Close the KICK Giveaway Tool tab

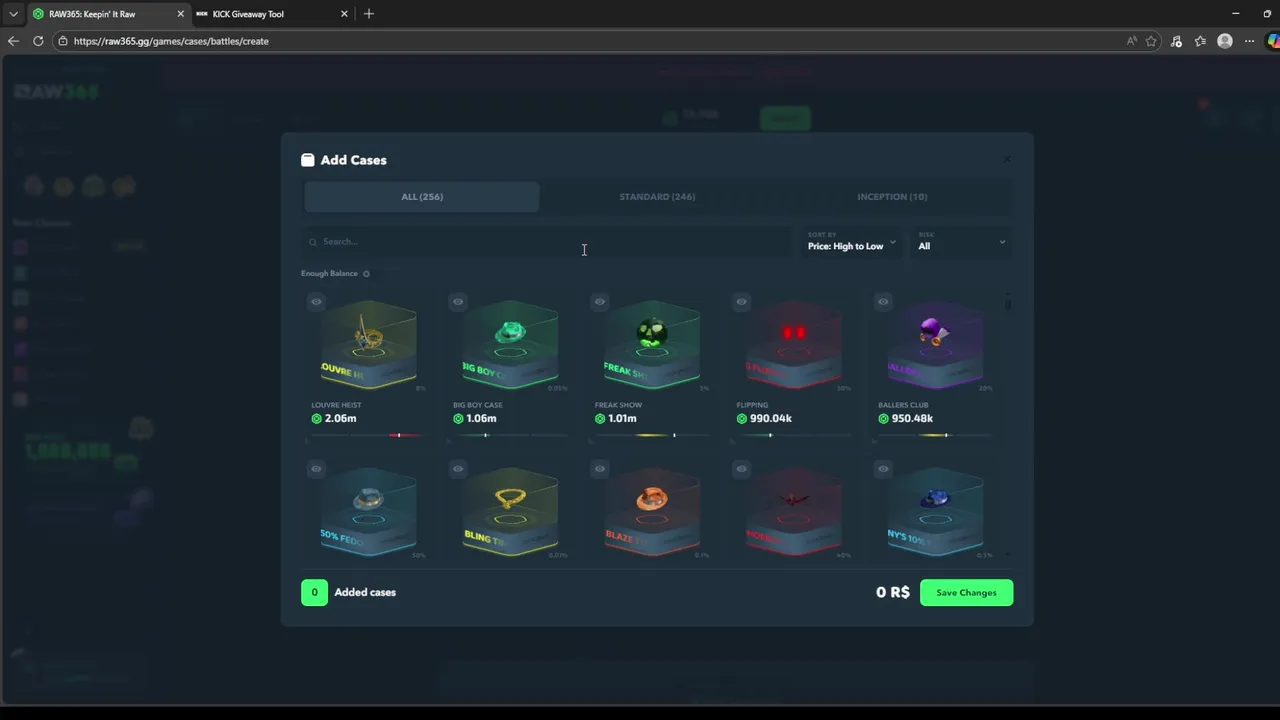pyautogui.click(x=344, y=14)
